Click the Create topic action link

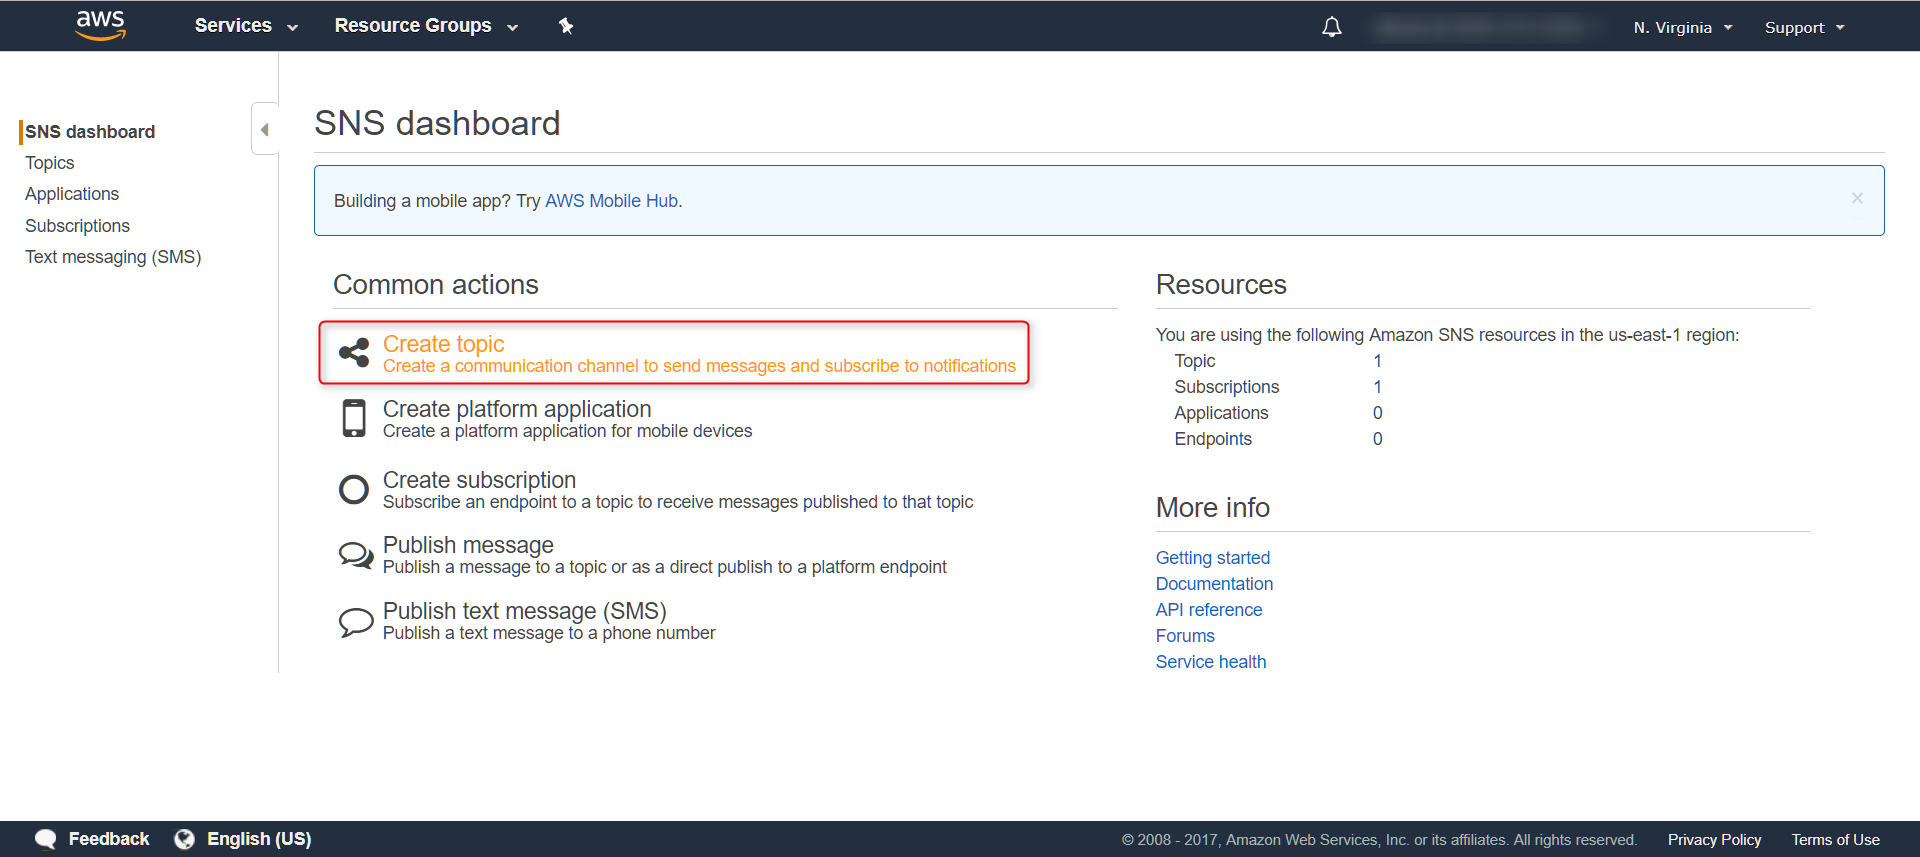point(444,344)
